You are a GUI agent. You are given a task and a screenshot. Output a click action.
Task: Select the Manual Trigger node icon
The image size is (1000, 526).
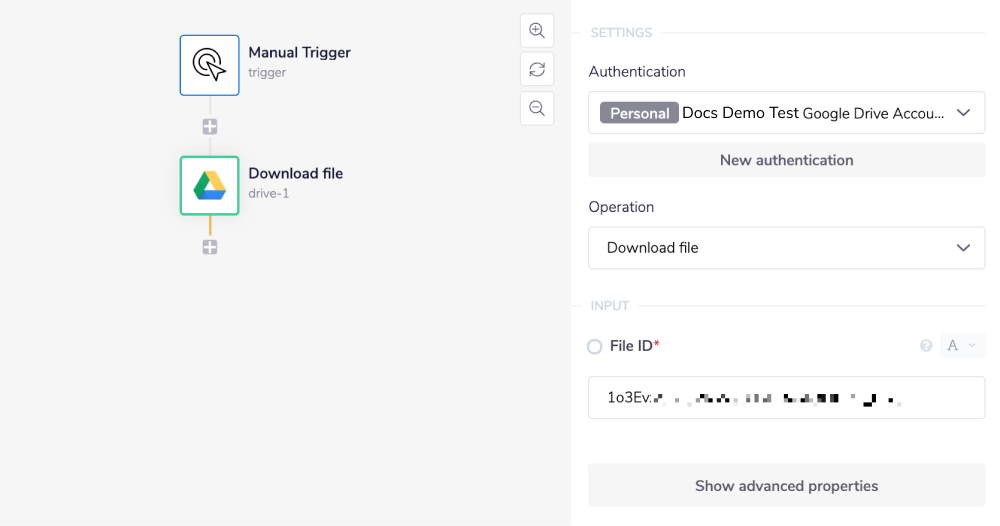tap(209, 65)
